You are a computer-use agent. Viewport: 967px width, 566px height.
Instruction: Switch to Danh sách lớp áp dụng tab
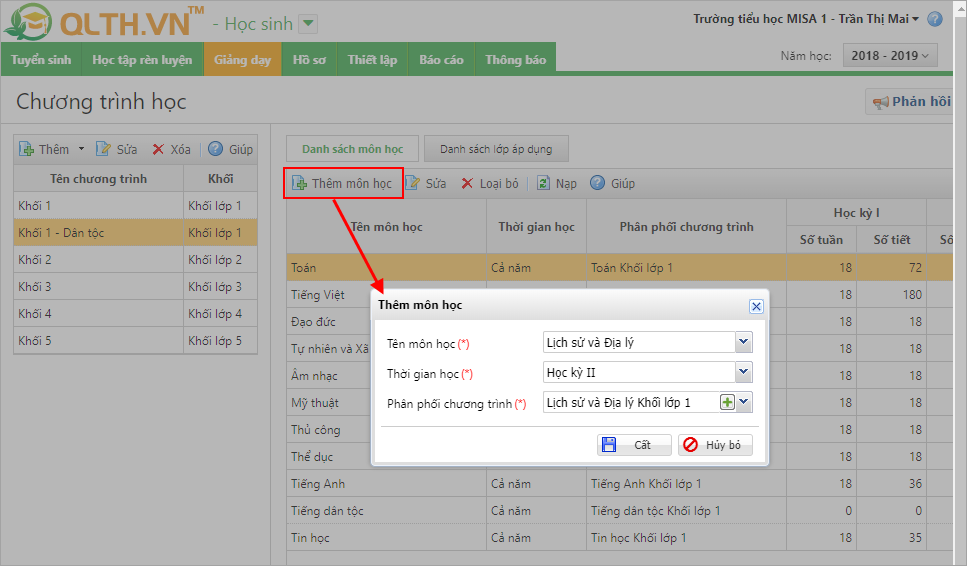pos(496,149)
